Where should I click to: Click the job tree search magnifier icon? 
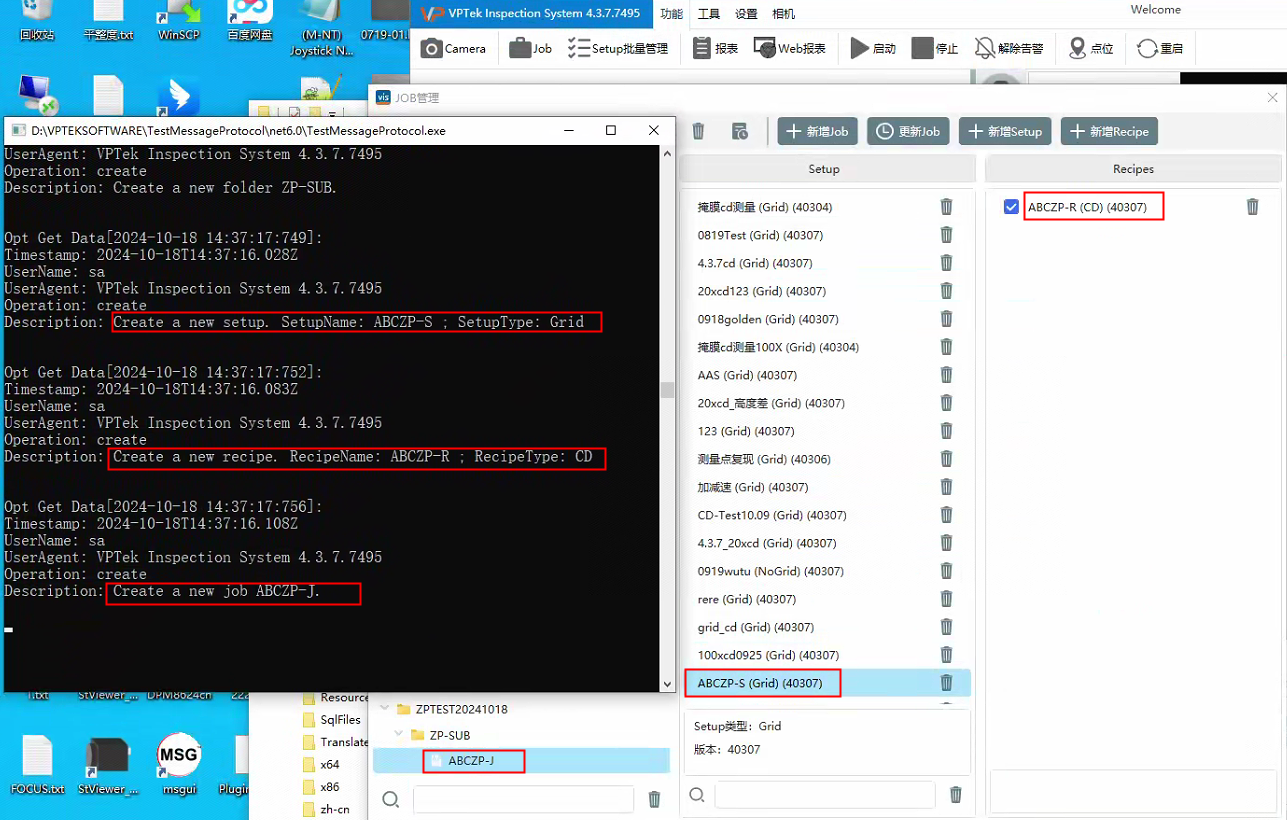pos(391,799)
